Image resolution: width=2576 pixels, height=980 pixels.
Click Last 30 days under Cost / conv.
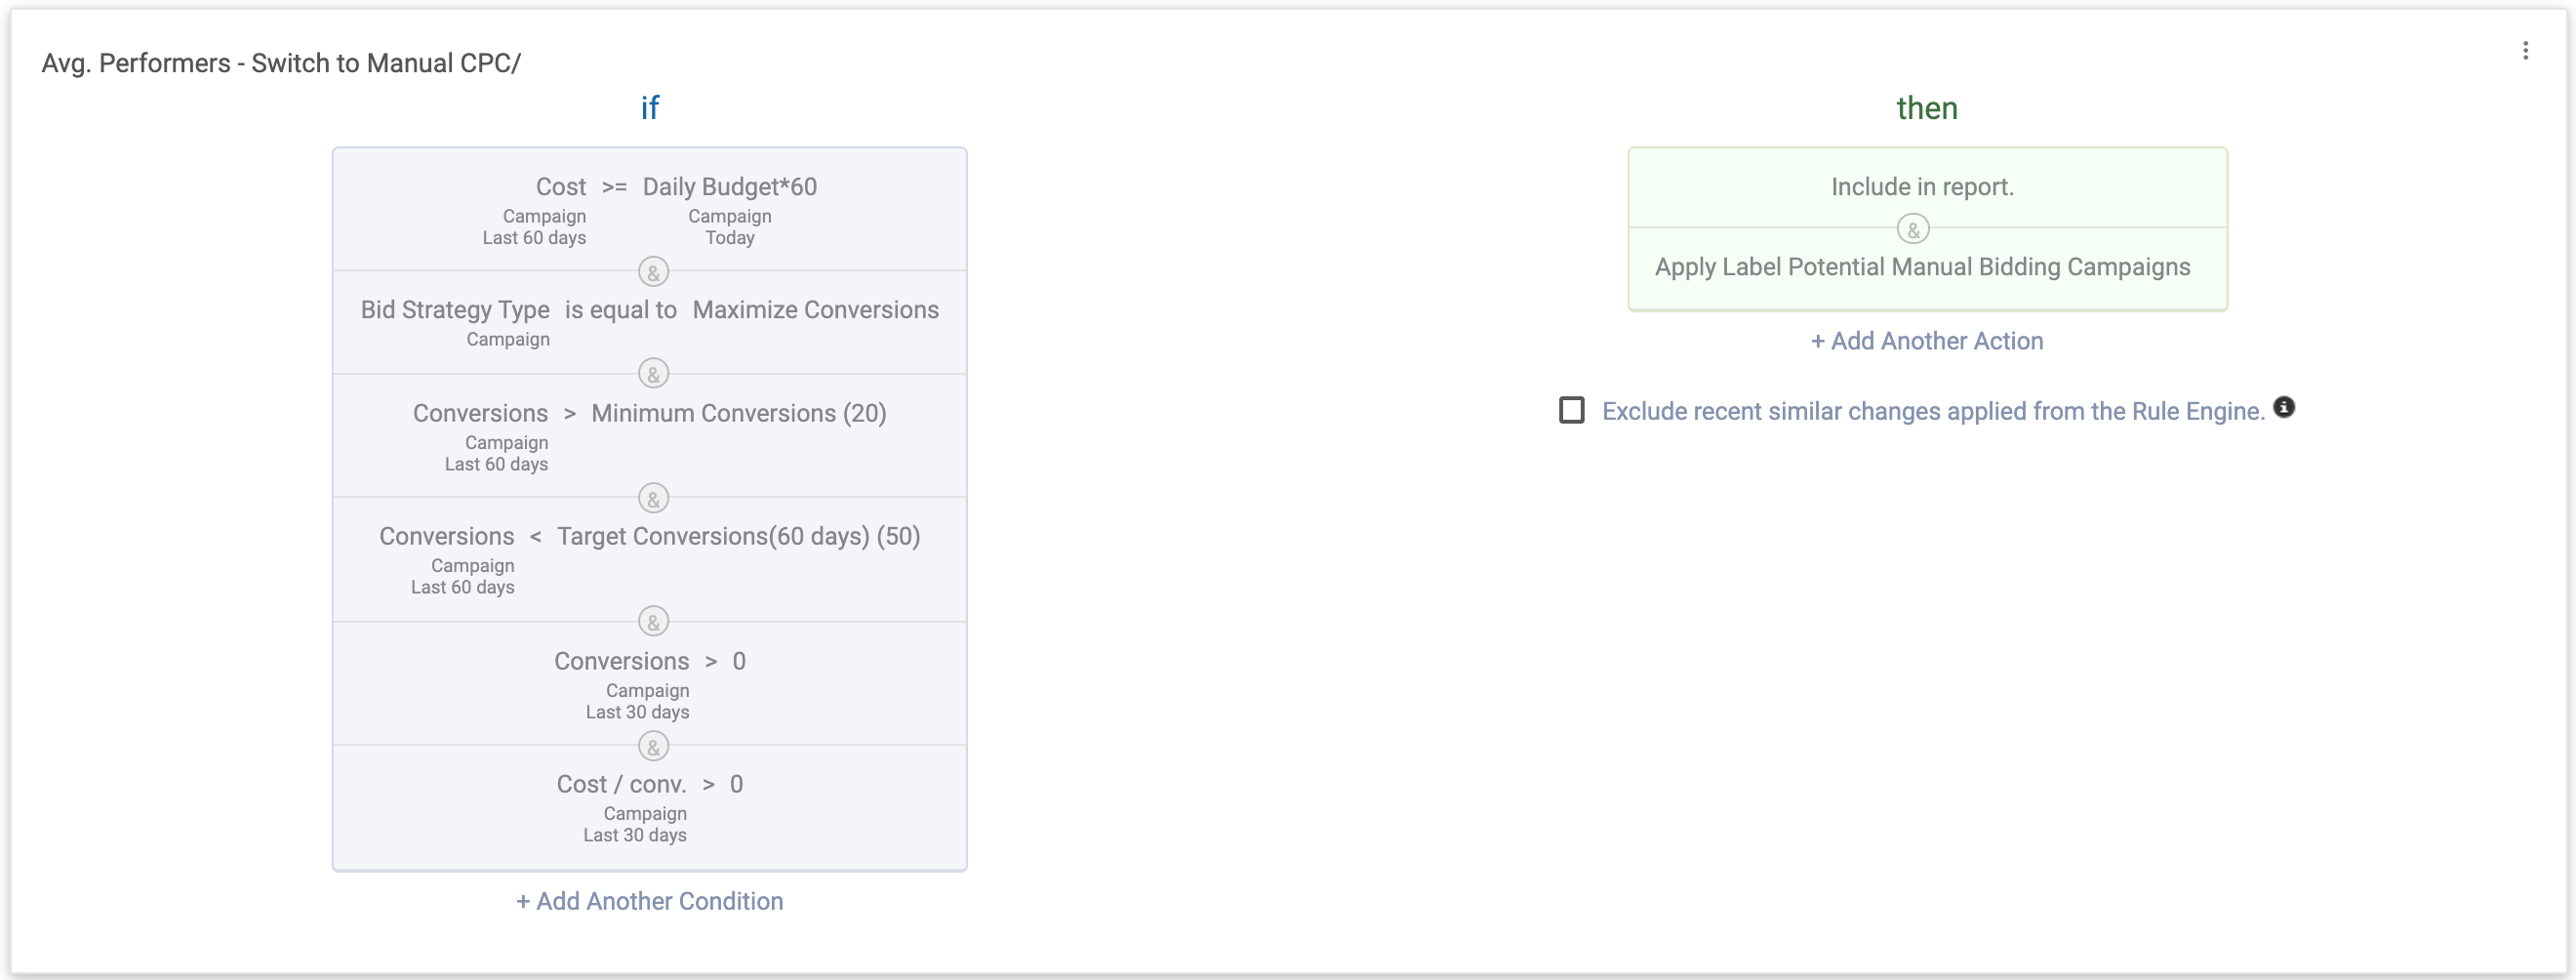click(635, 835)
